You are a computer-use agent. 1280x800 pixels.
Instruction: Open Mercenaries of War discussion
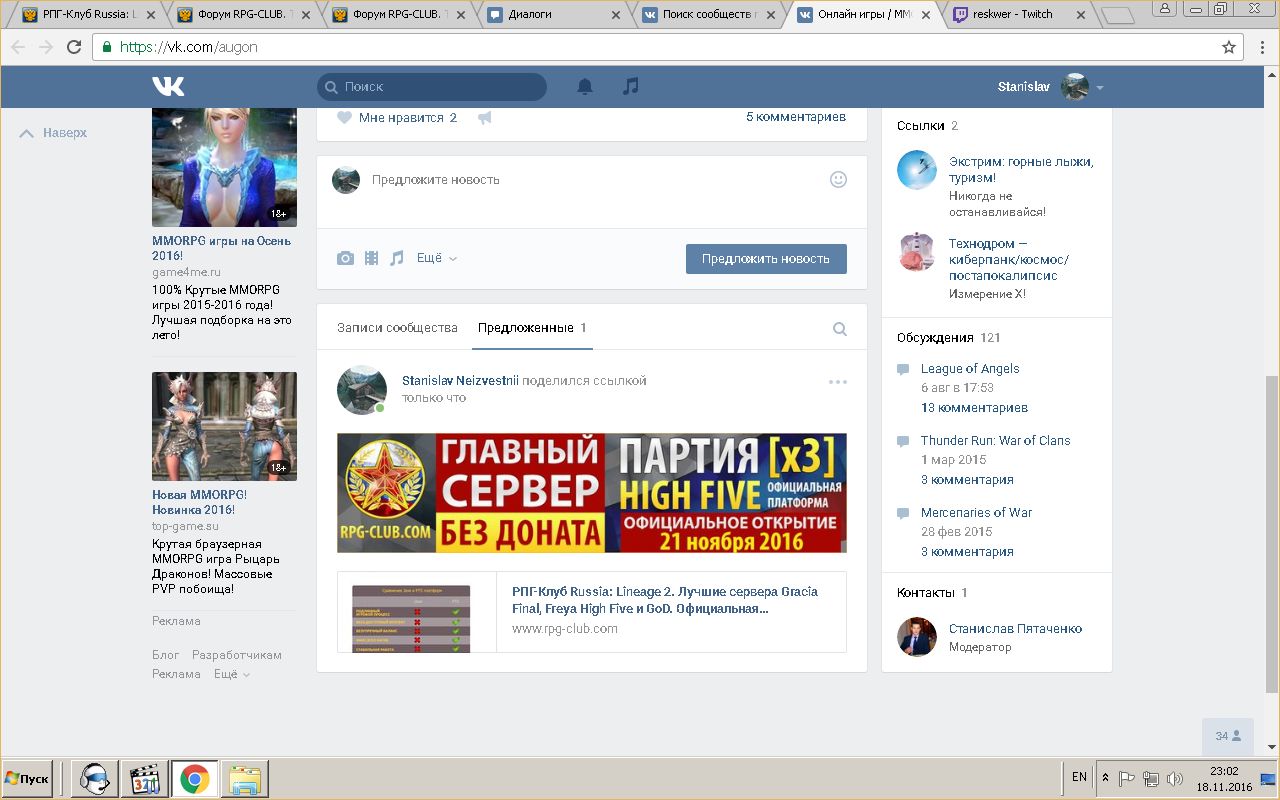coord(977,513)
